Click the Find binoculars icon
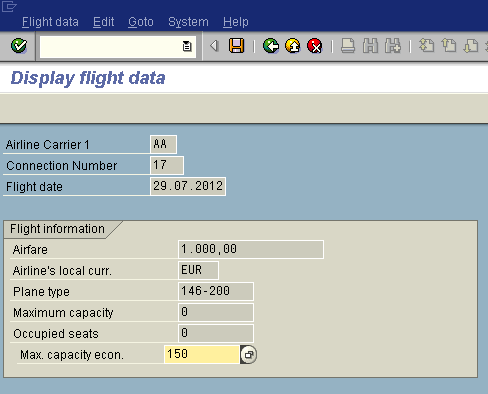 tap(370, 46)
